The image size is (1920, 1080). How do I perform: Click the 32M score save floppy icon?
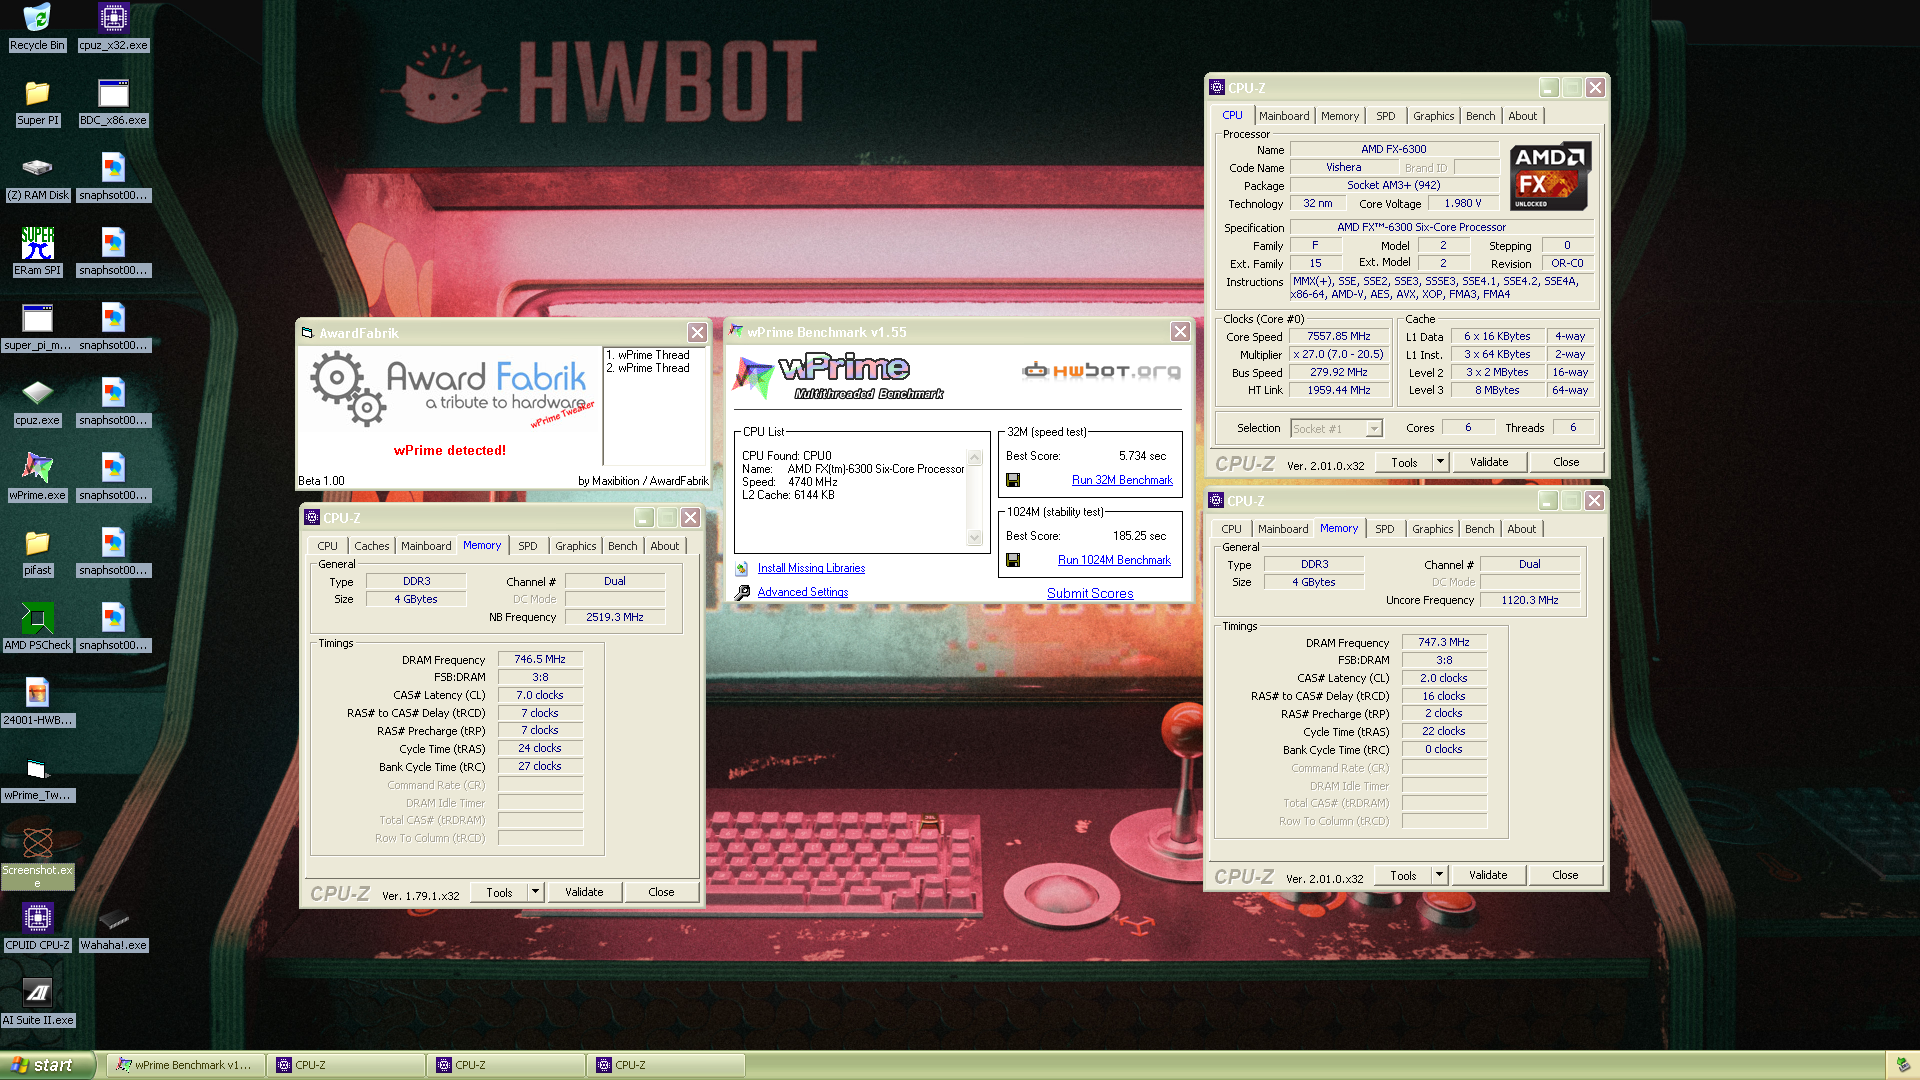click(1013, 480)
